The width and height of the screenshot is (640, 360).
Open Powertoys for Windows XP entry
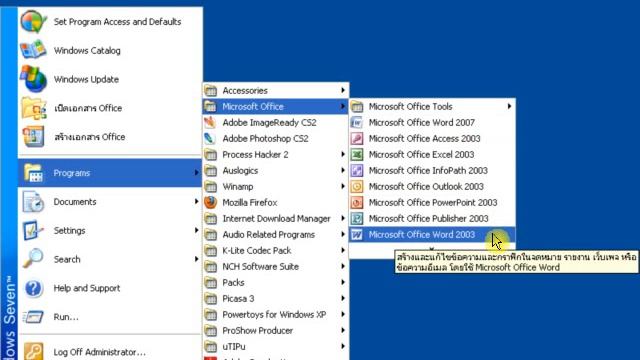(x=276, y=315)
